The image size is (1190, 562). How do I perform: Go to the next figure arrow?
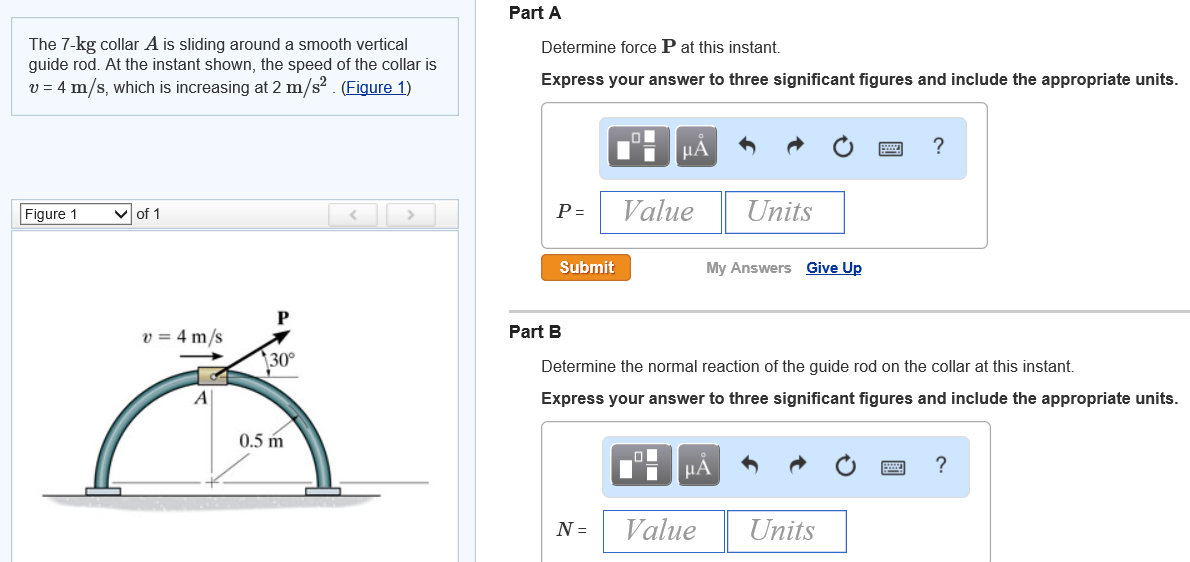(409, 214)
